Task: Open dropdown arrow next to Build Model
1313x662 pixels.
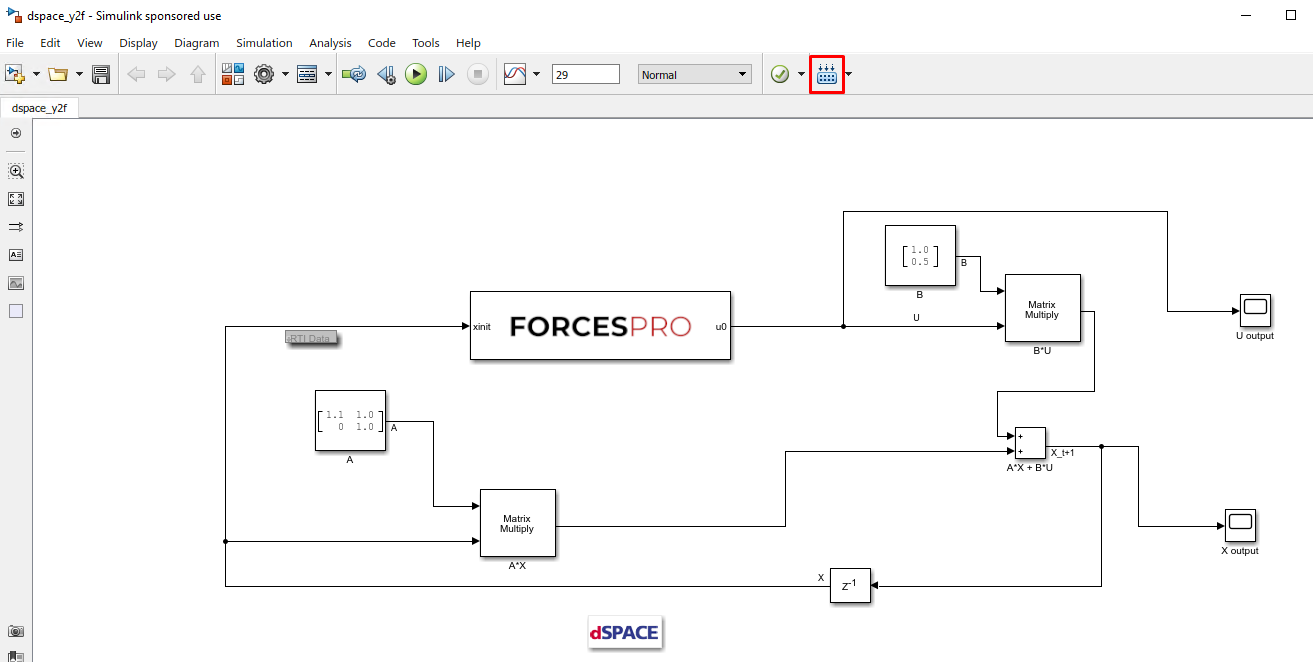Action: tap(850, 75)
